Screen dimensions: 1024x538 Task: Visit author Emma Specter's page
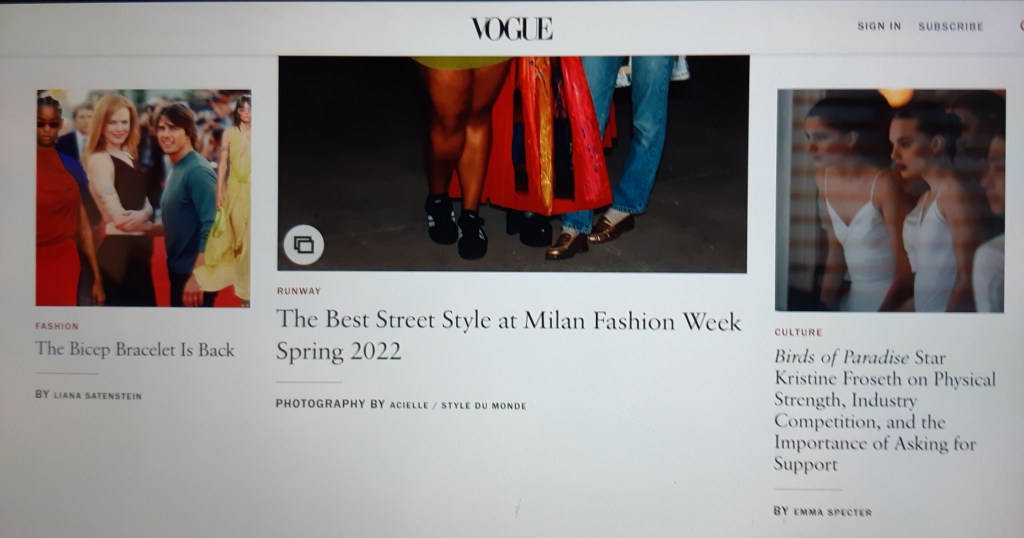832,513
